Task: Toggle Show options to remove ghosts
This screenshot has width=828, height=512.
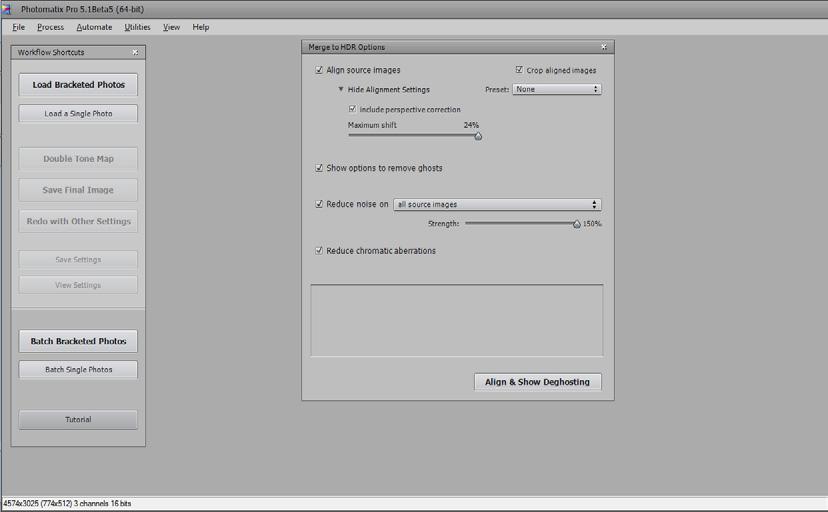Action: [319, 168]
